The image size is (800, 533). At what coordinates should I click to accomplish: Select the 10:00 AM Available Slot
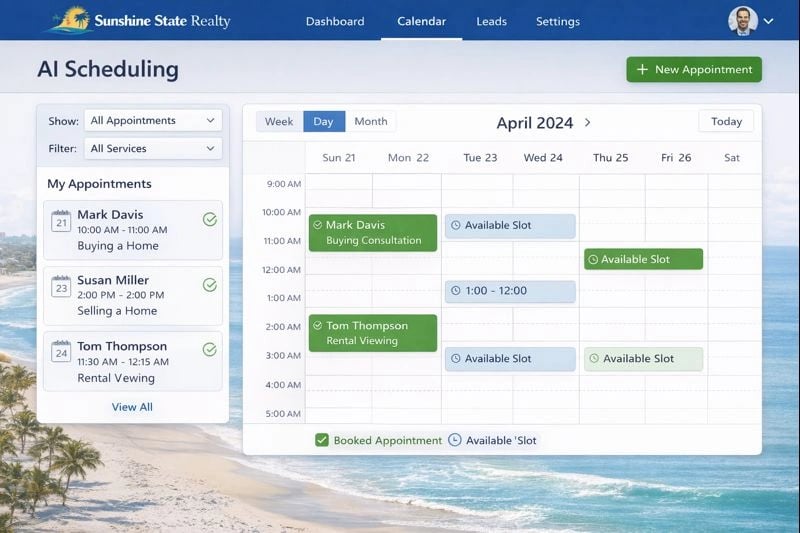[x=510, y=226]
